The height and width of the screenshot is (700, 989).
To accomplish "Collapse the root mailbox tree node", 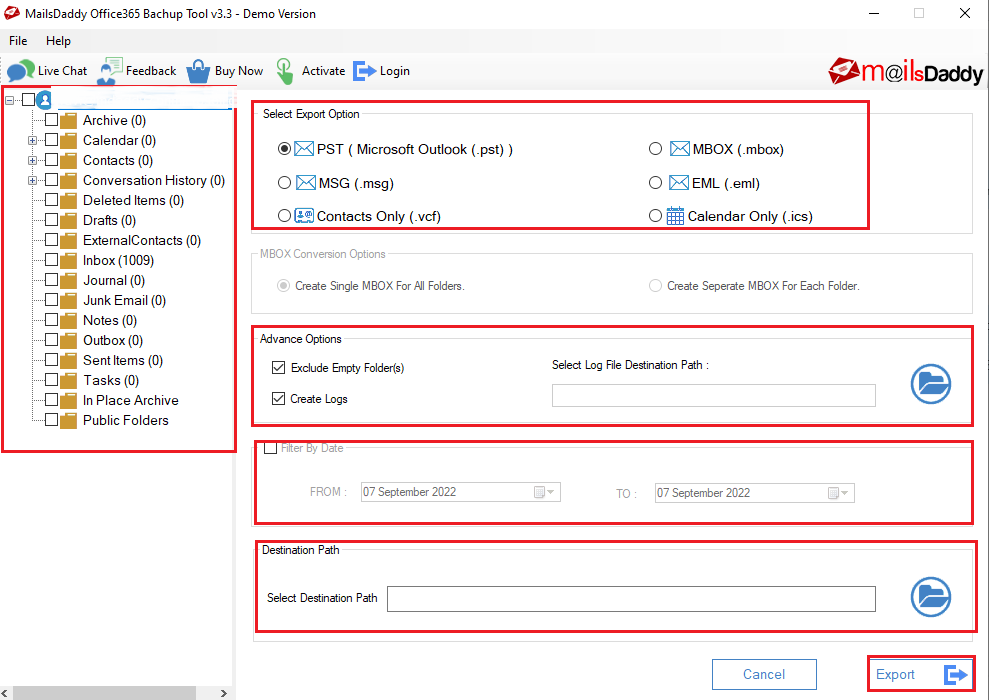I will pyautogui.click(x=9, y=100).
